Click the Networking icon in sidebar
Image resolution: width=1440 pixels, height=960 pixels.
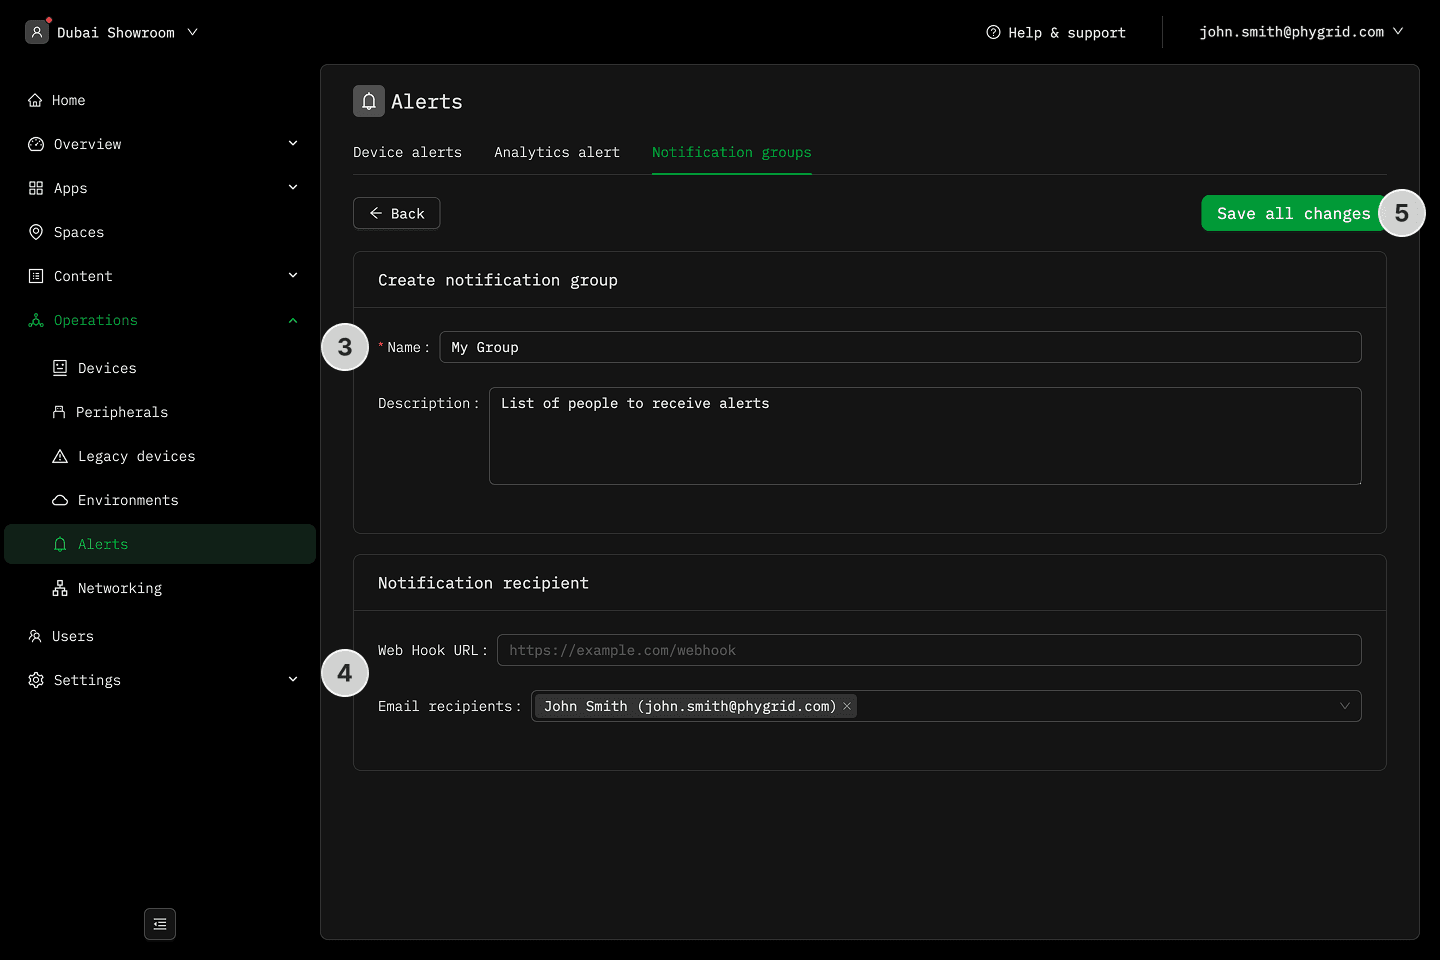(x=60, y=588)
